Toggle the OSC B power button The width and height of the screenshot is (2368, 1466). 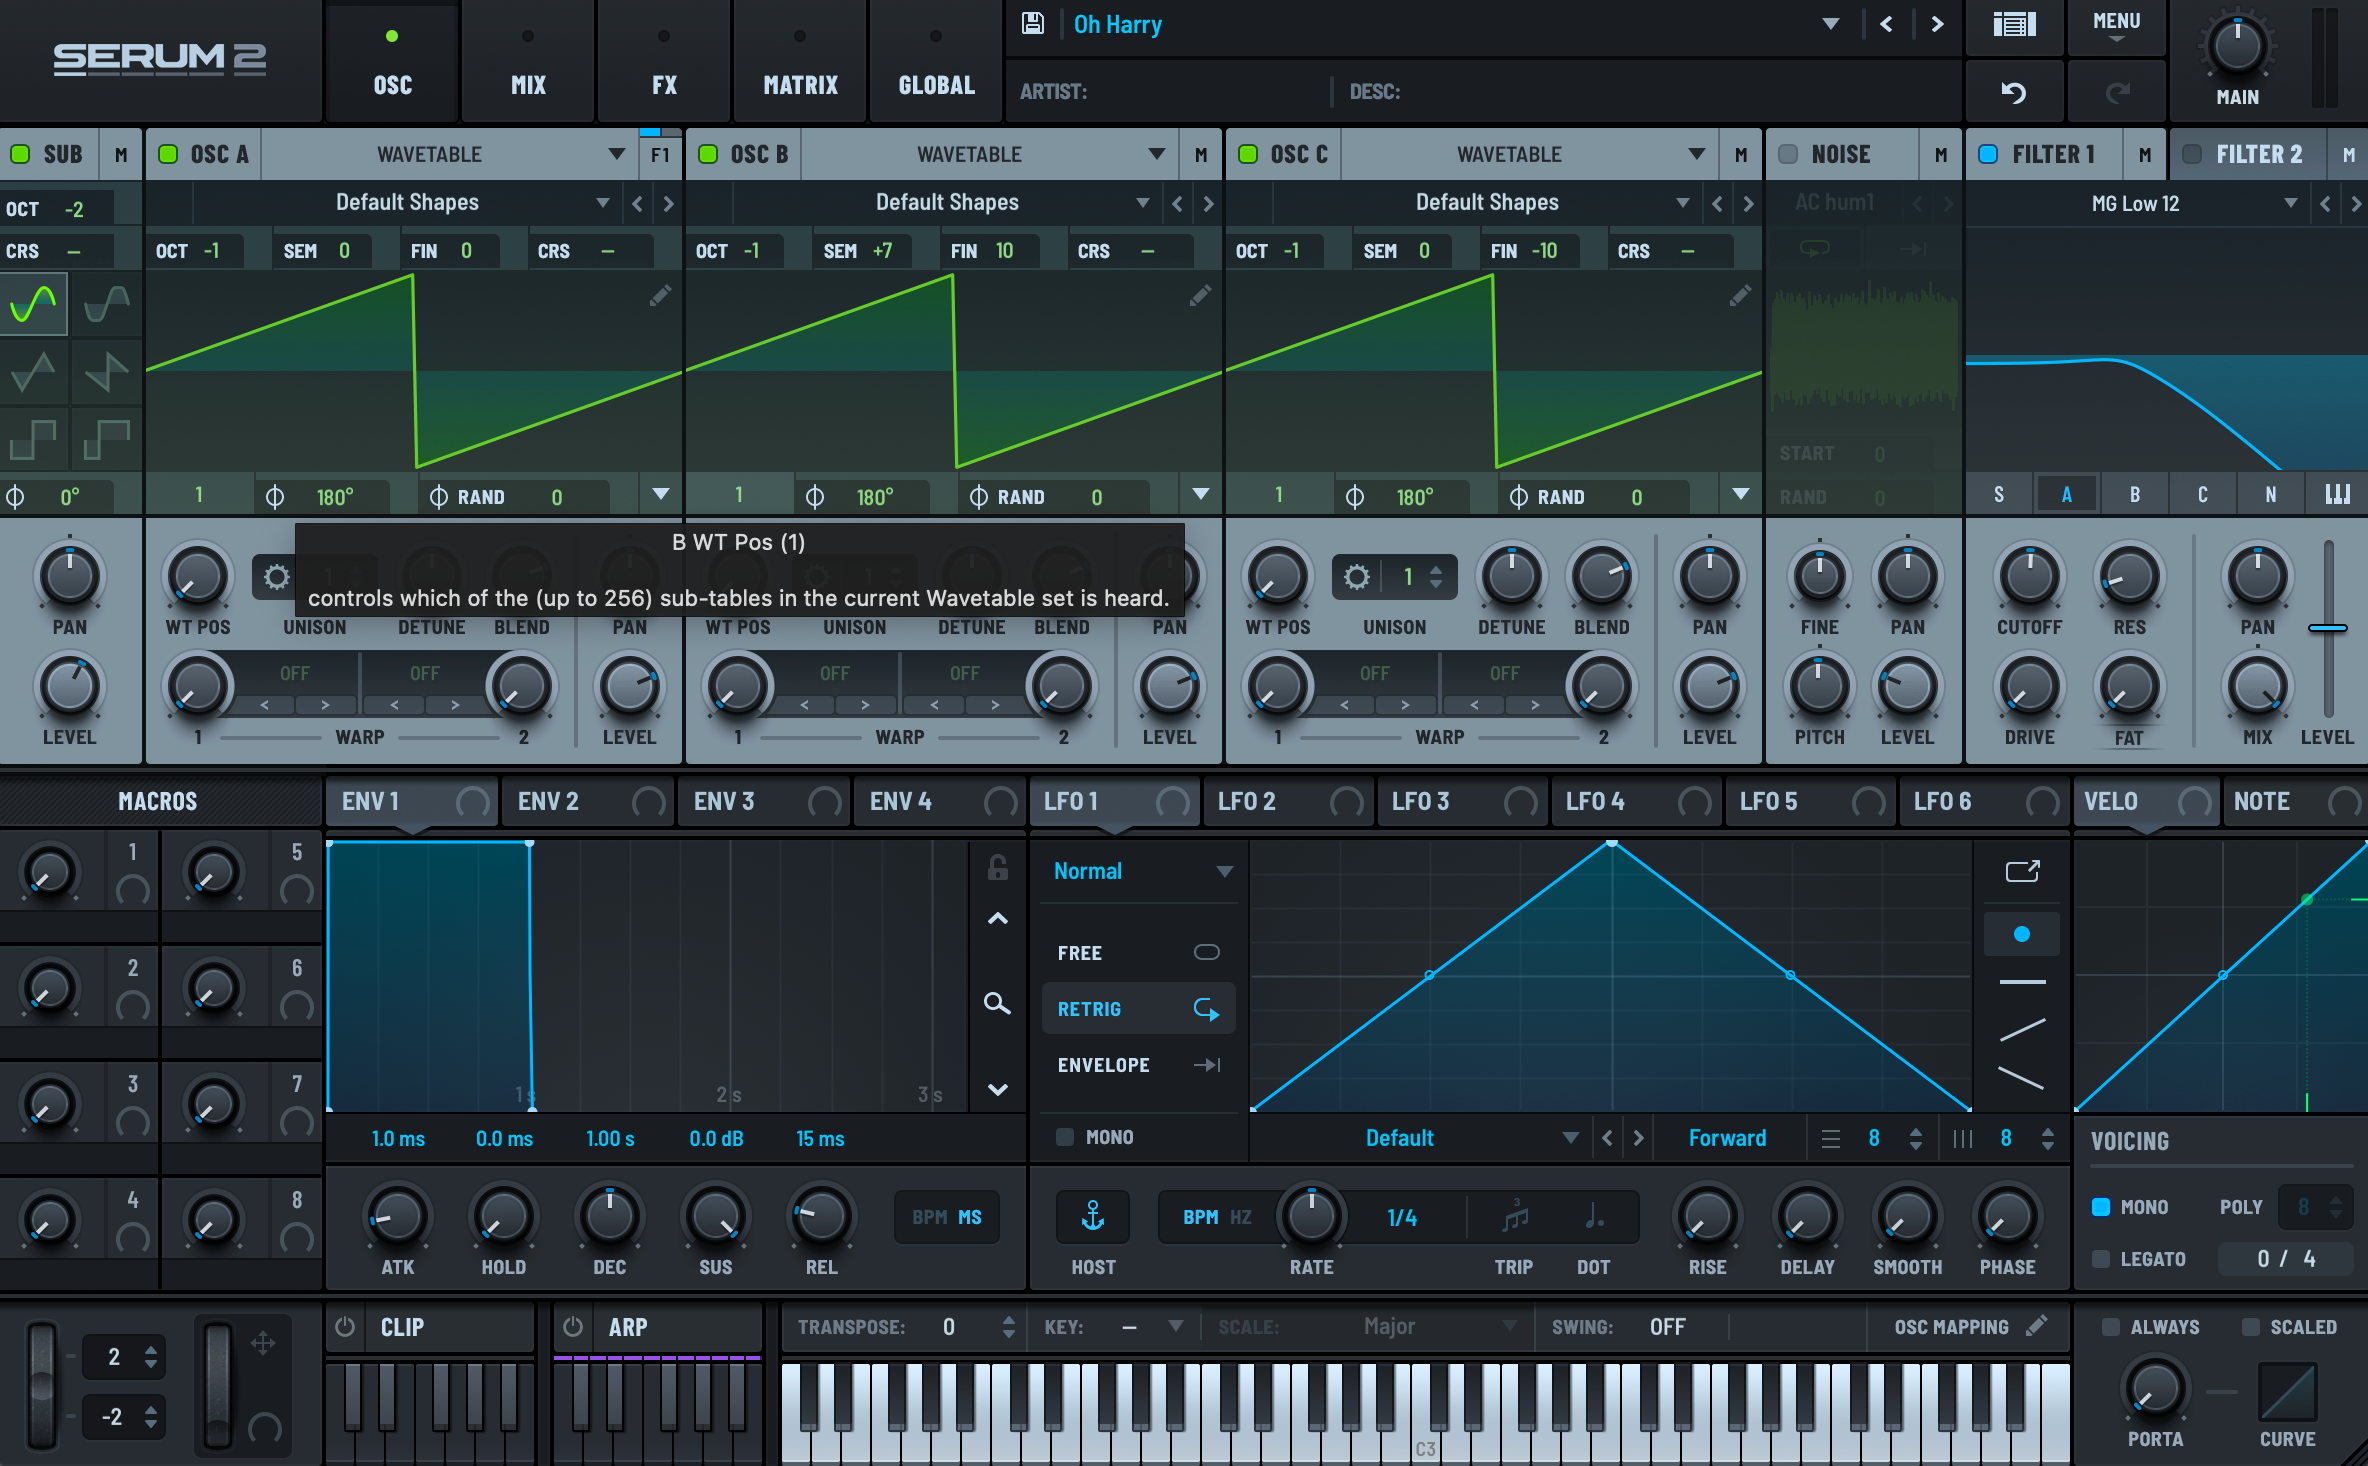click(708, 154)
